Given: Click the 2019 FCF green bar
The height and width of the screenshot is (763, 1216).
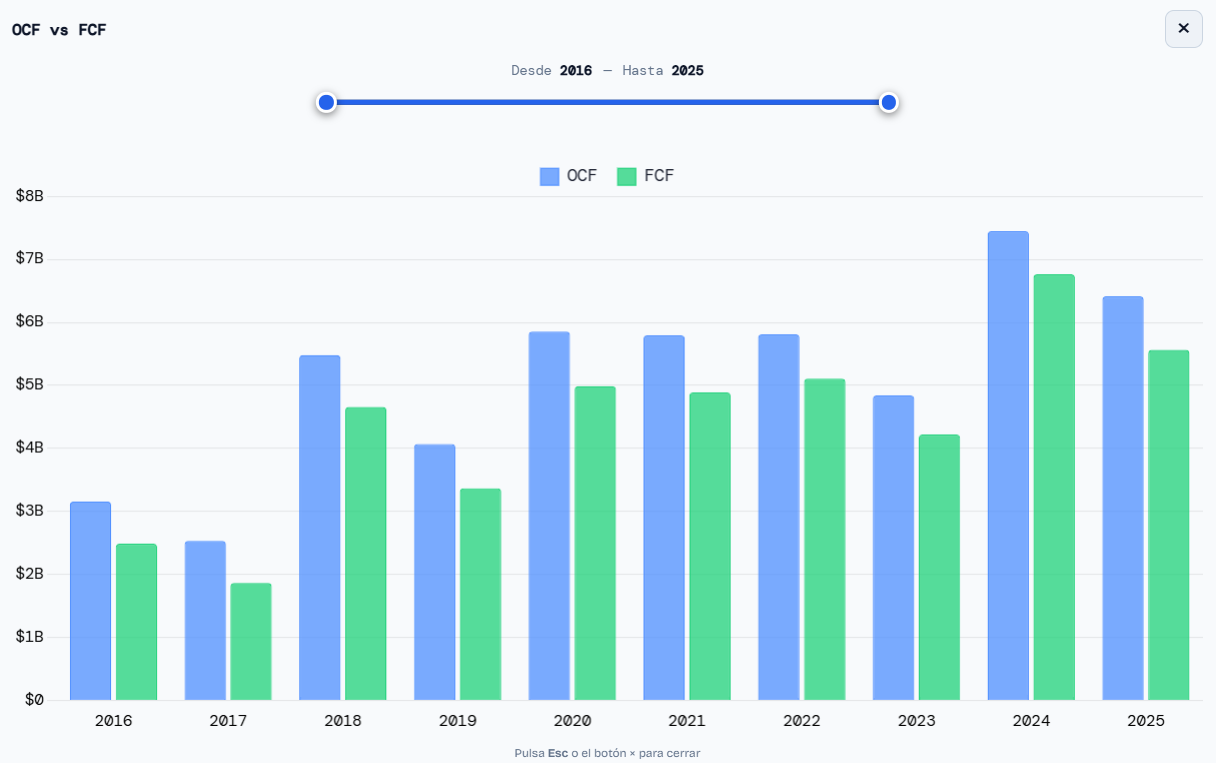Looking at the screenshot, I should click(x=480, y=594).
